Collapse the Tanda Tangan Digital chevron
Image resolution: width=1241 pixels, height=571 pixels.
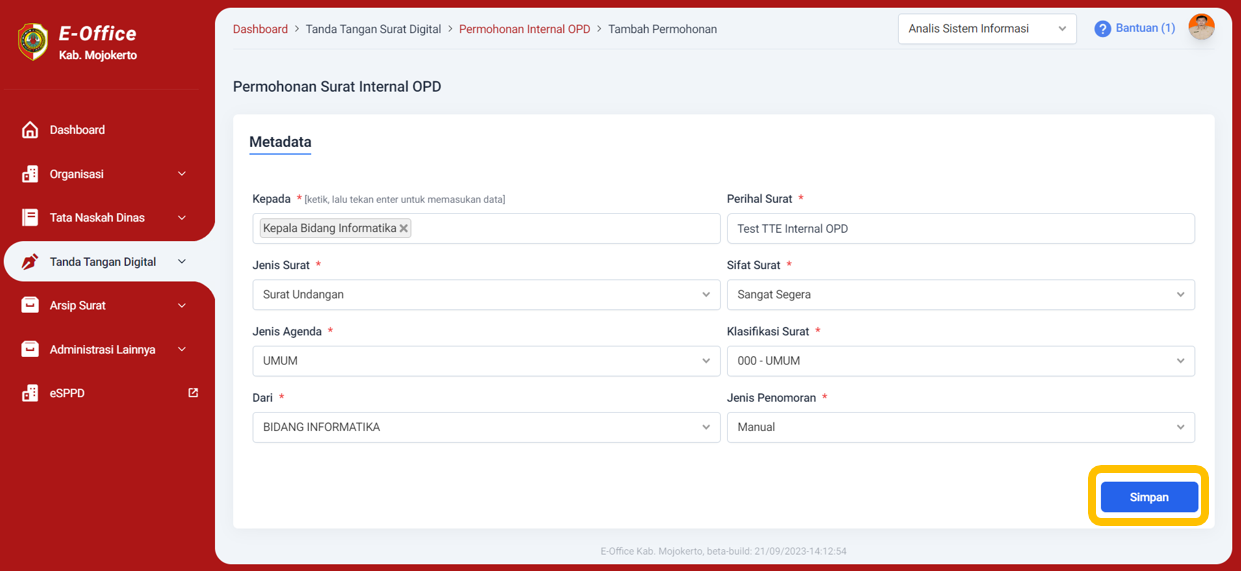(x=182, y=262)
